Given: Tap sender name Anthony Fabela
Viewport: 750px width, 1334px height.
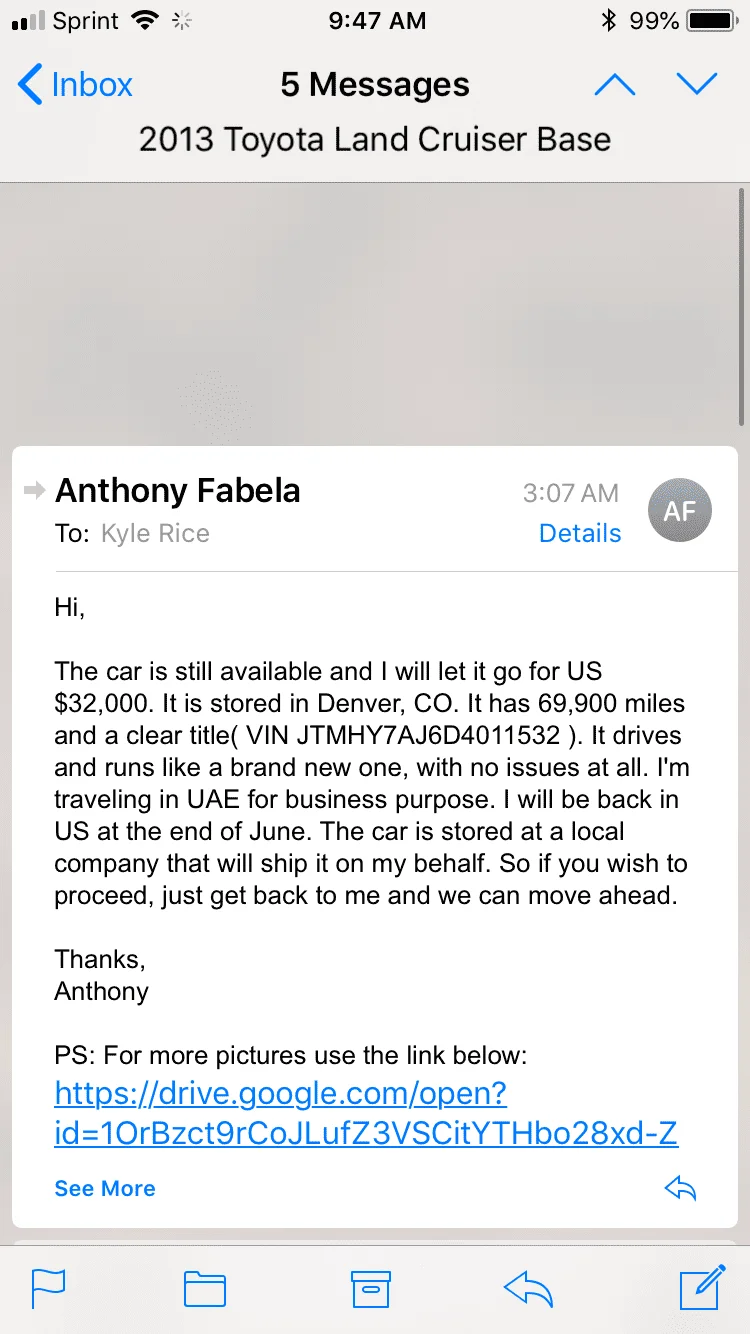Looking at the screenshot, I should pyautogui.click(x=178, y=490).
